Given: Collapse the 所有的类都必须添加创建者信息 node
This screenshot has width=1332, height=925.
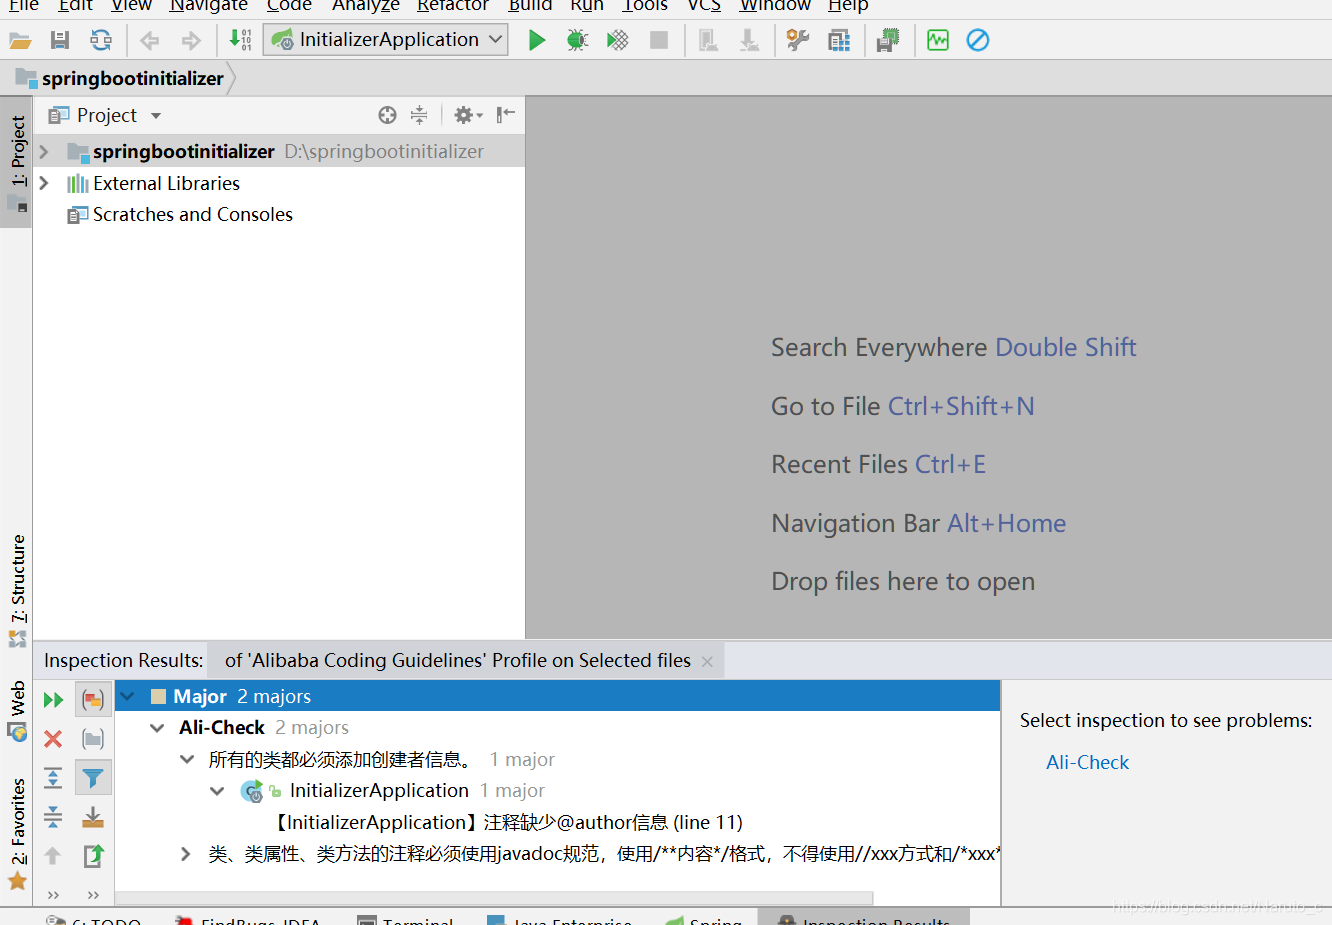Looking at the screenshot, I should coord(187,759).
